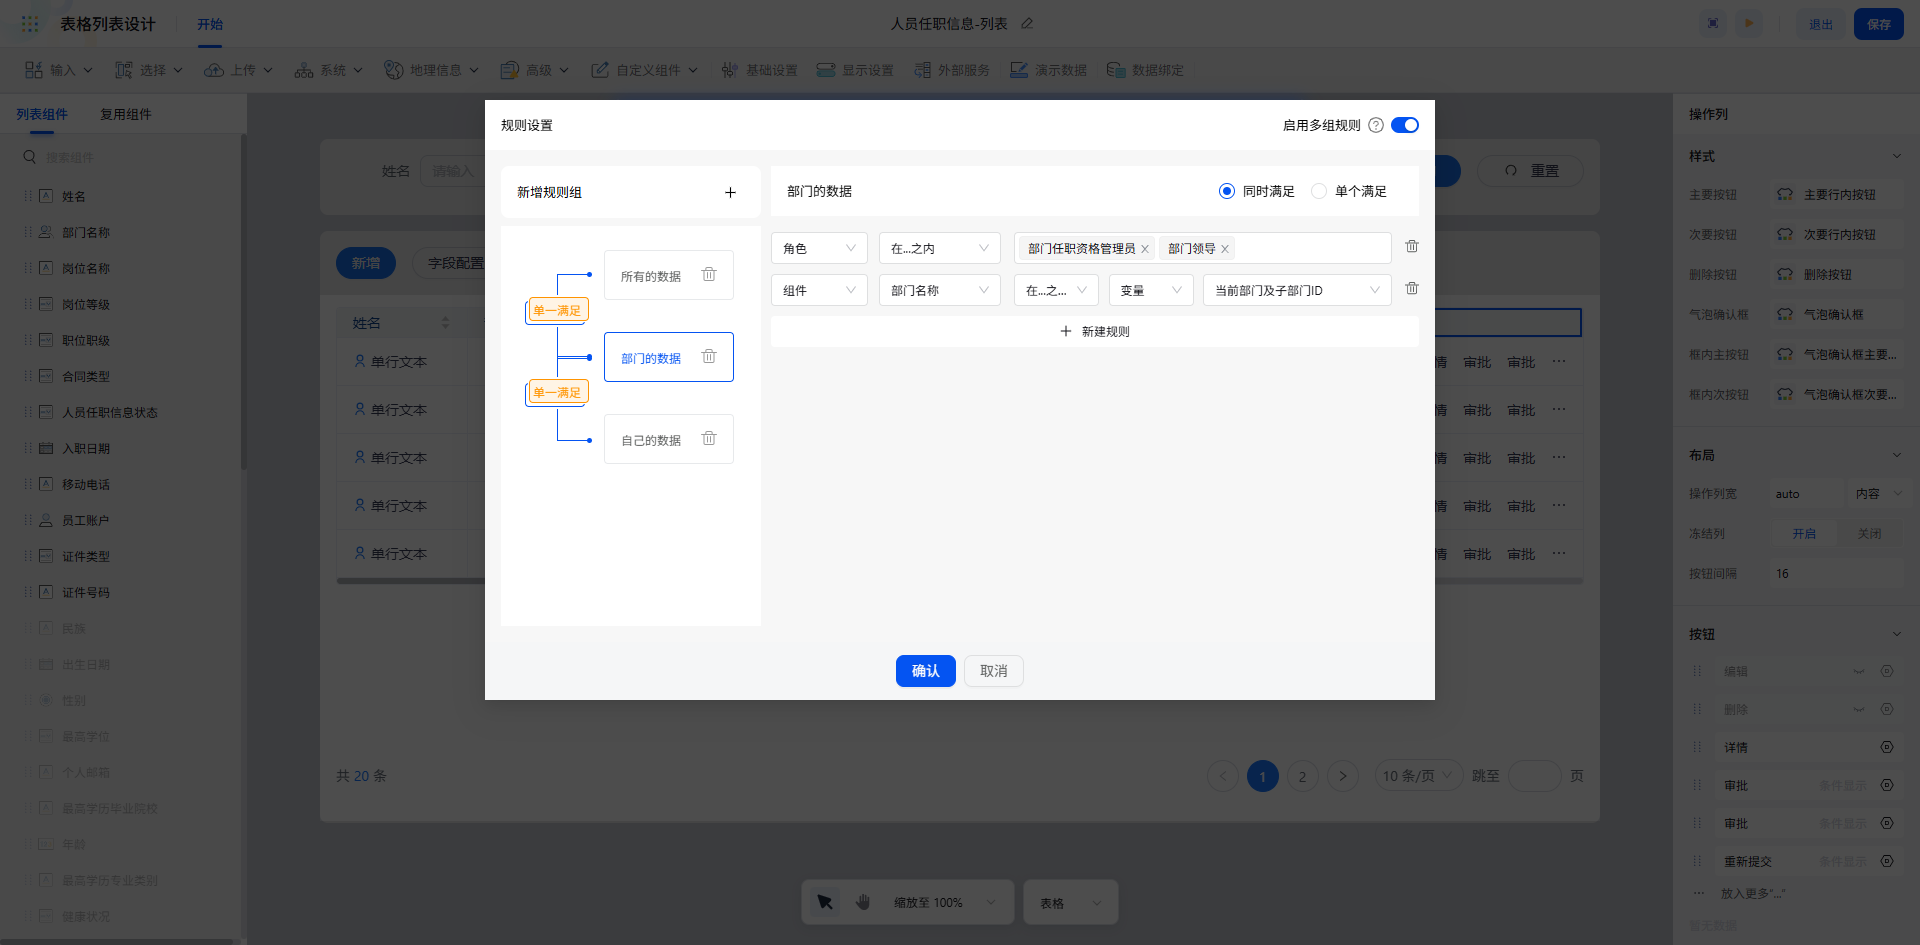Go to page 2 in pagination
This screenshot has height=945, width=1920.
coord(1302,776)
